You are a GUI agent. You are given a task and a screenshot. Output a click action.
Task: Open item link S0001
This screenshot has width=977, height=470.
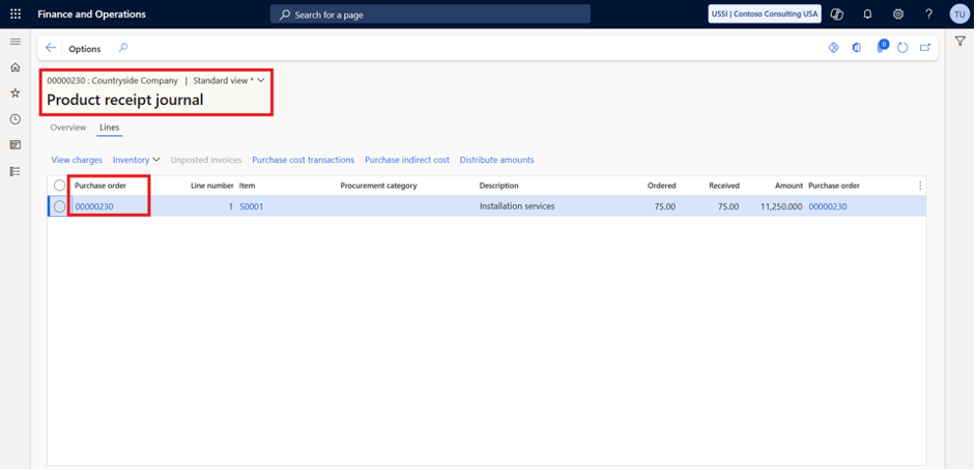[251, 206]
